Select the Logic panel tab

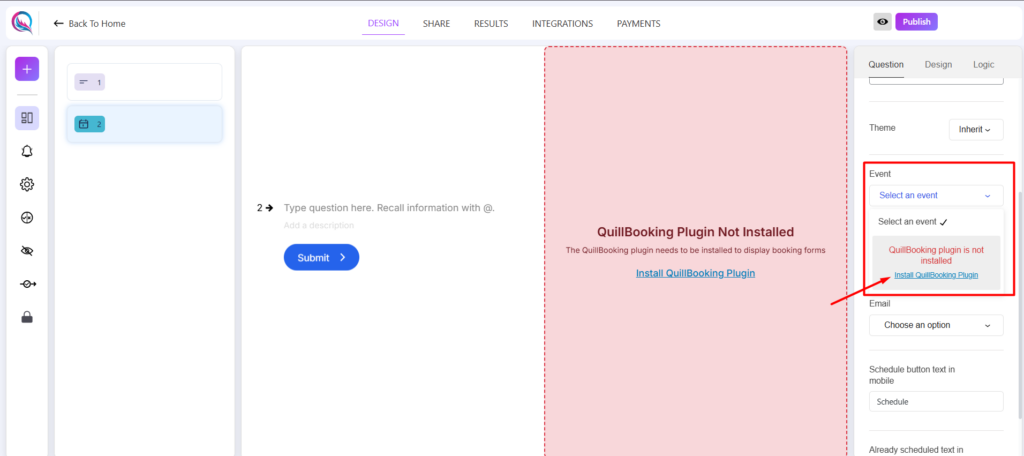click(984, 65)
